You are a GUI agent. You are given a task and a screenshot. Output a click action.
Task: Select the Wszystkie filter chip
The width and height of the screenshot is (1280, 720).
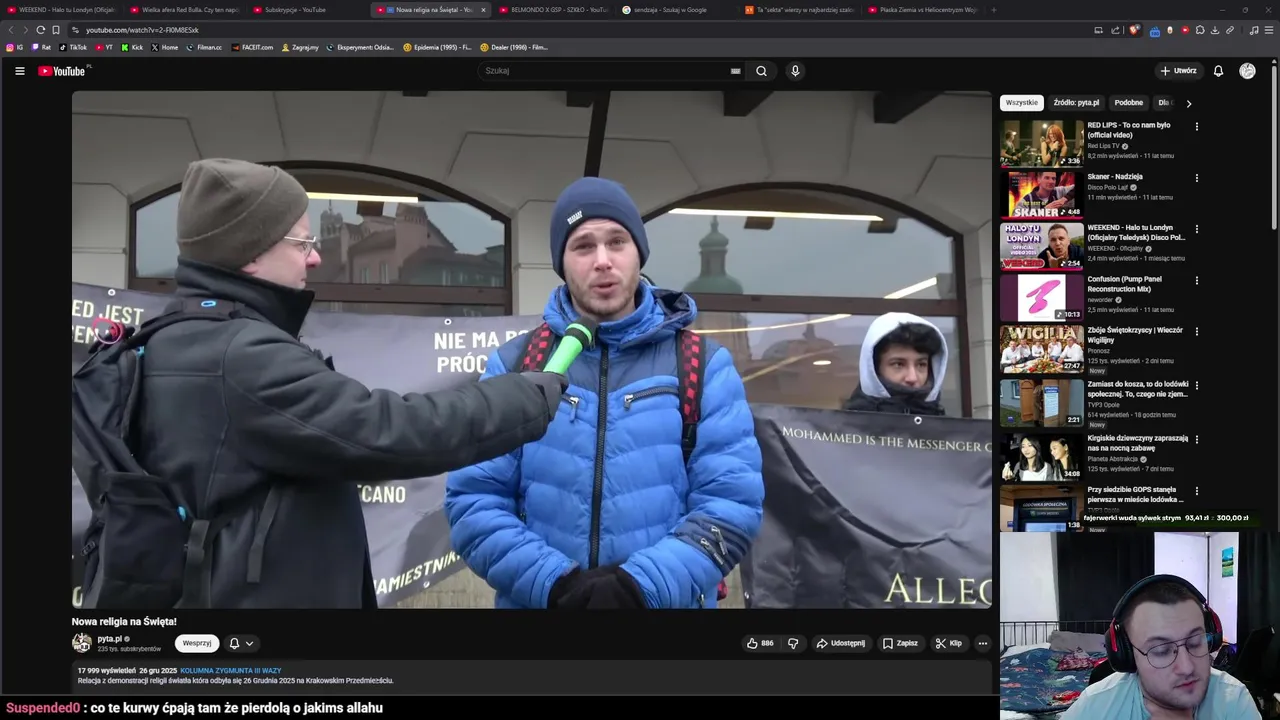coord(1022,103)
